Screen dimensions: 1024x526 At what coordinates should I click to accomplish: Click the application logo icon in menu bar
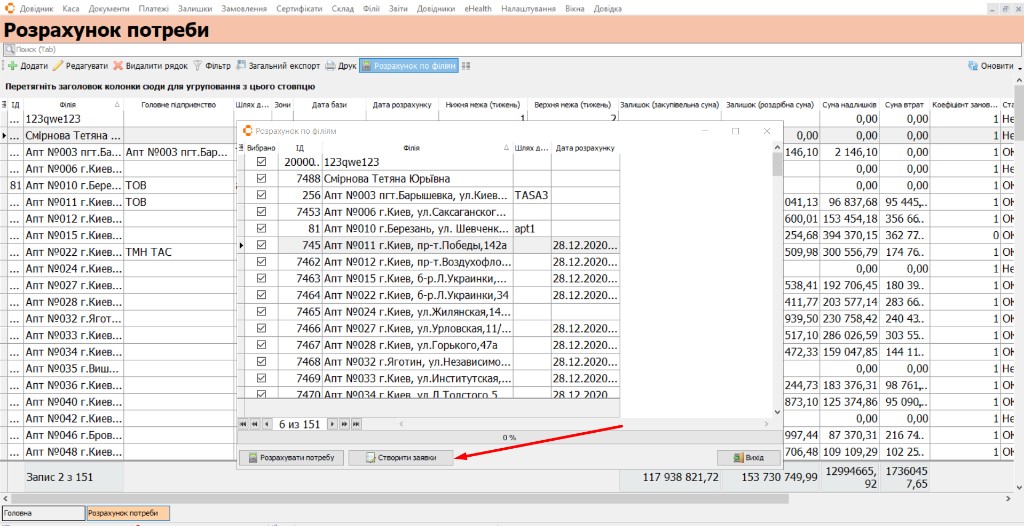coord(10,9)
